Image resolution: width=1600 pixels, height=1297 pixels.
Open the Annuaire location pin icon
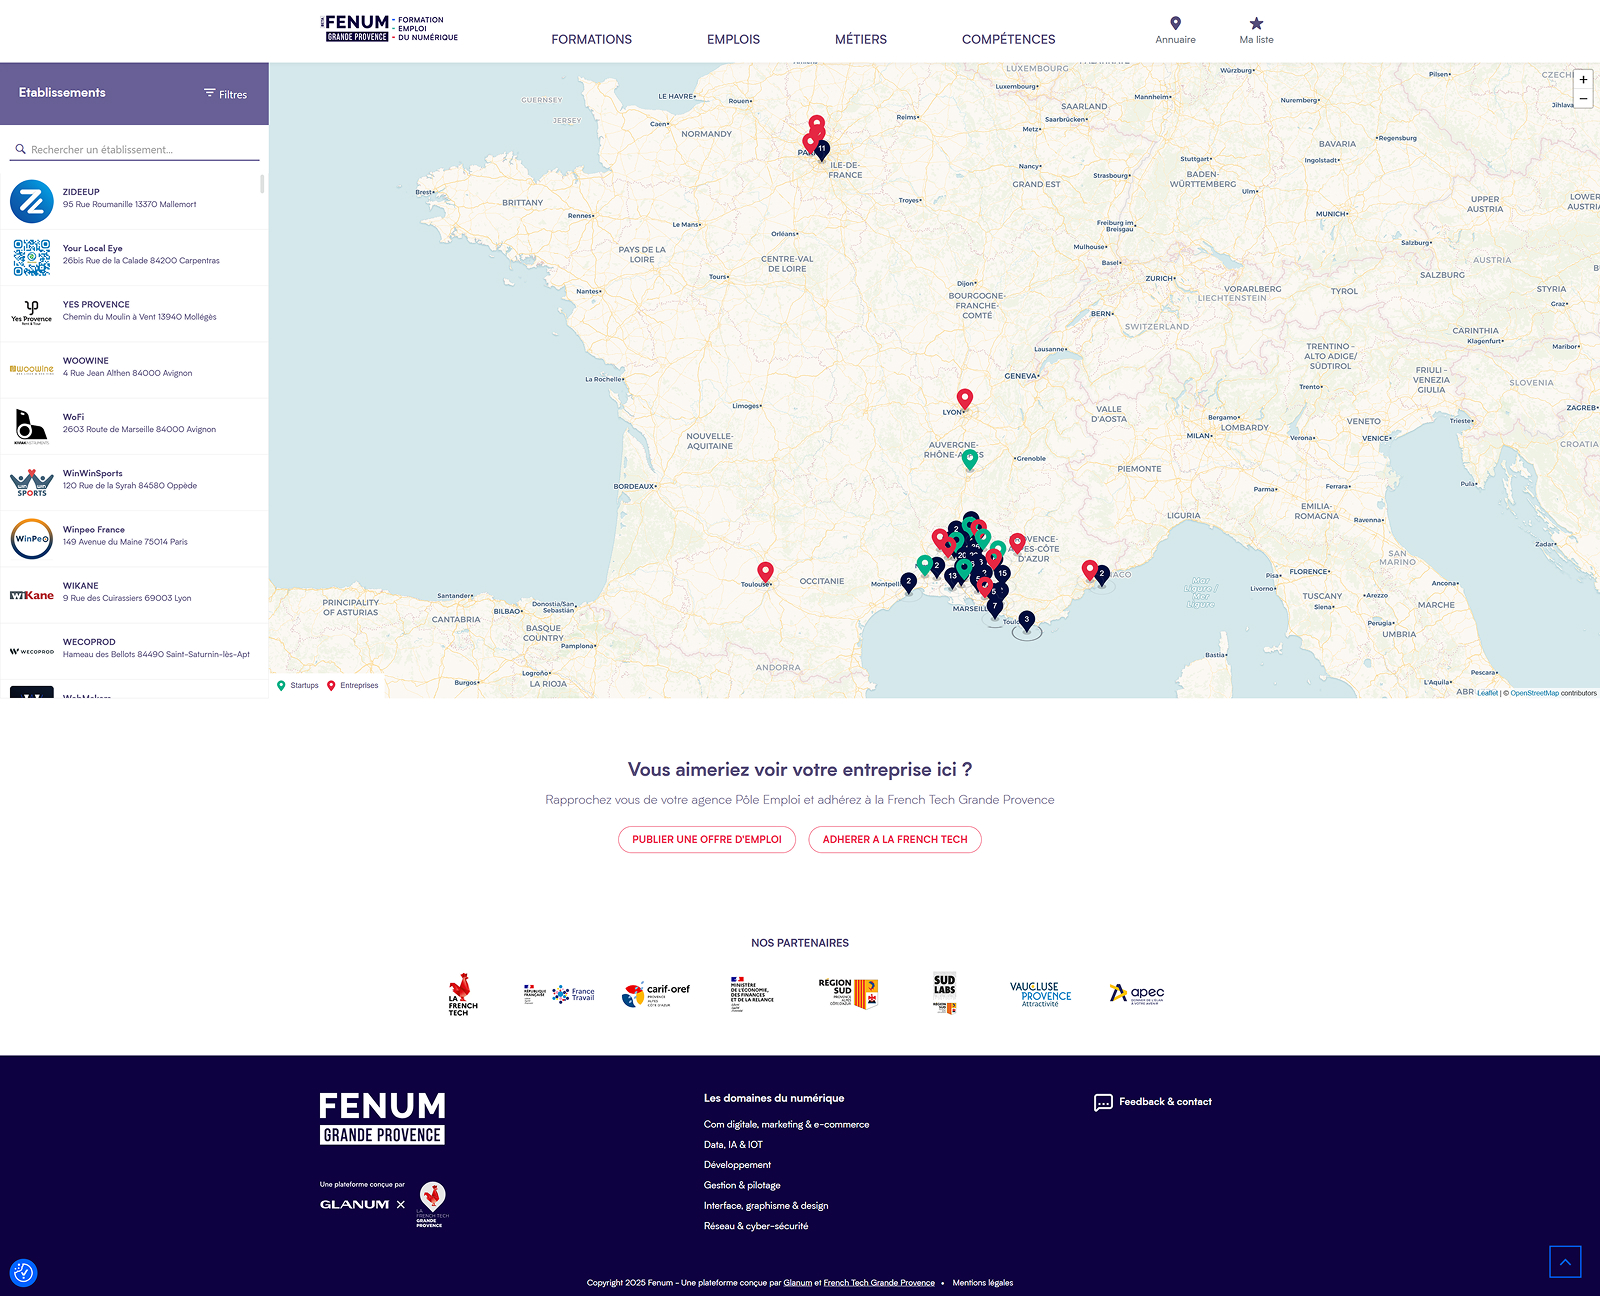(1175, 23)
